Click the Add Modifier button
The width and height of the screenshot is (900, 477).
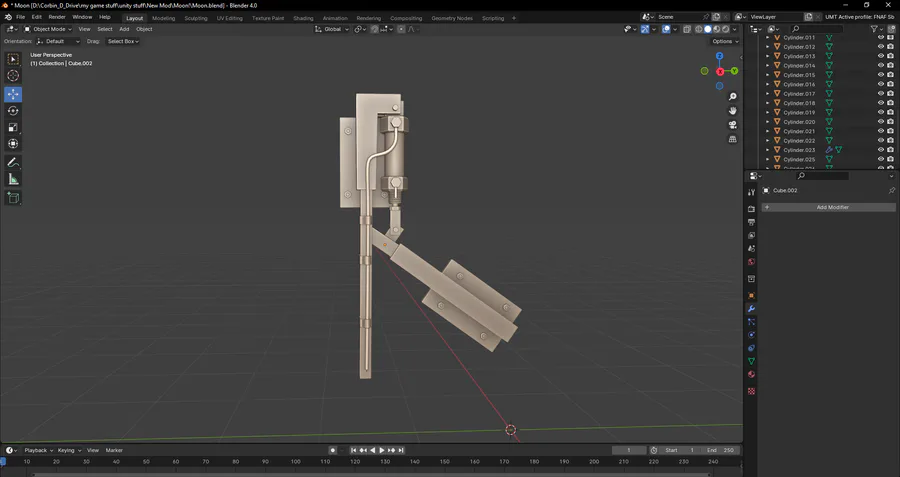tap(828, 207)
